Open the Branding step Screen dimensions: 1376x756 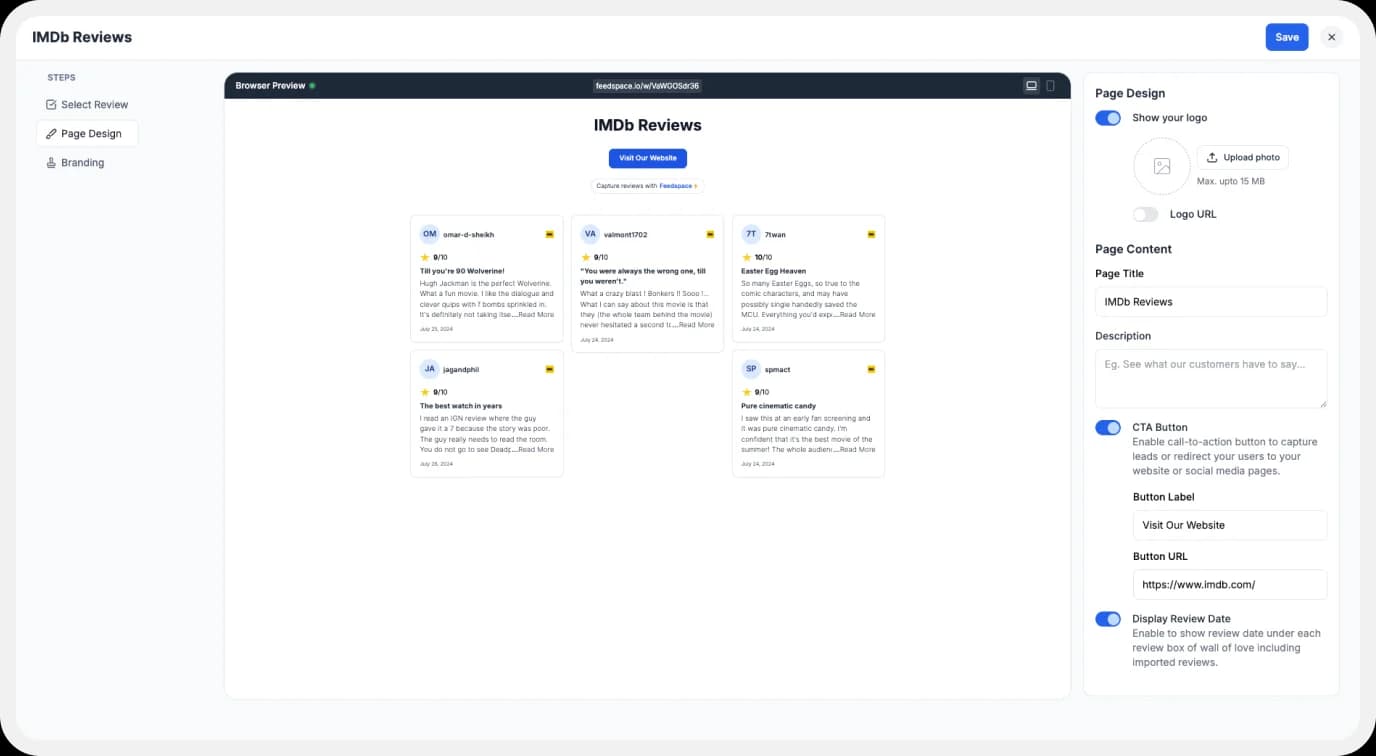pyautogui.click(x=83, y=162)
